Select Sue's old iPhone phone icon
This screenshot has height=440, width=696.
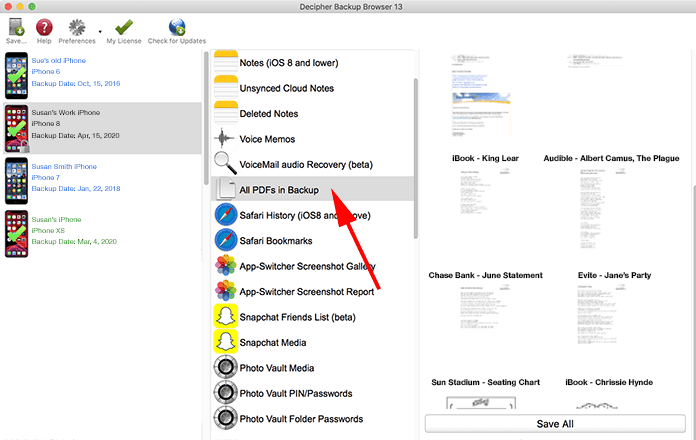pyautogui.click(x=16, y=75)
